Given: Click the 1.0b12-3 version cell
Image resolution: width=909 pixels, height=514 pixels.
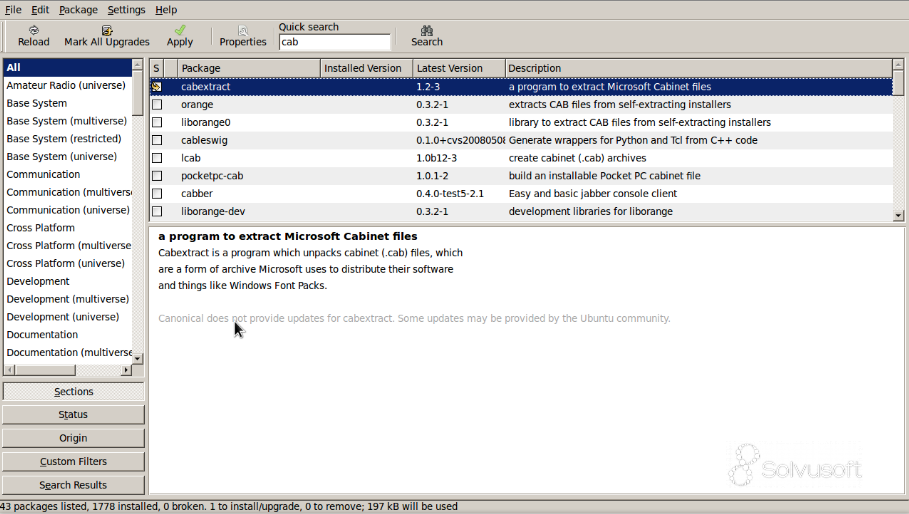Looking at the screenshot, I should (437, 158).
